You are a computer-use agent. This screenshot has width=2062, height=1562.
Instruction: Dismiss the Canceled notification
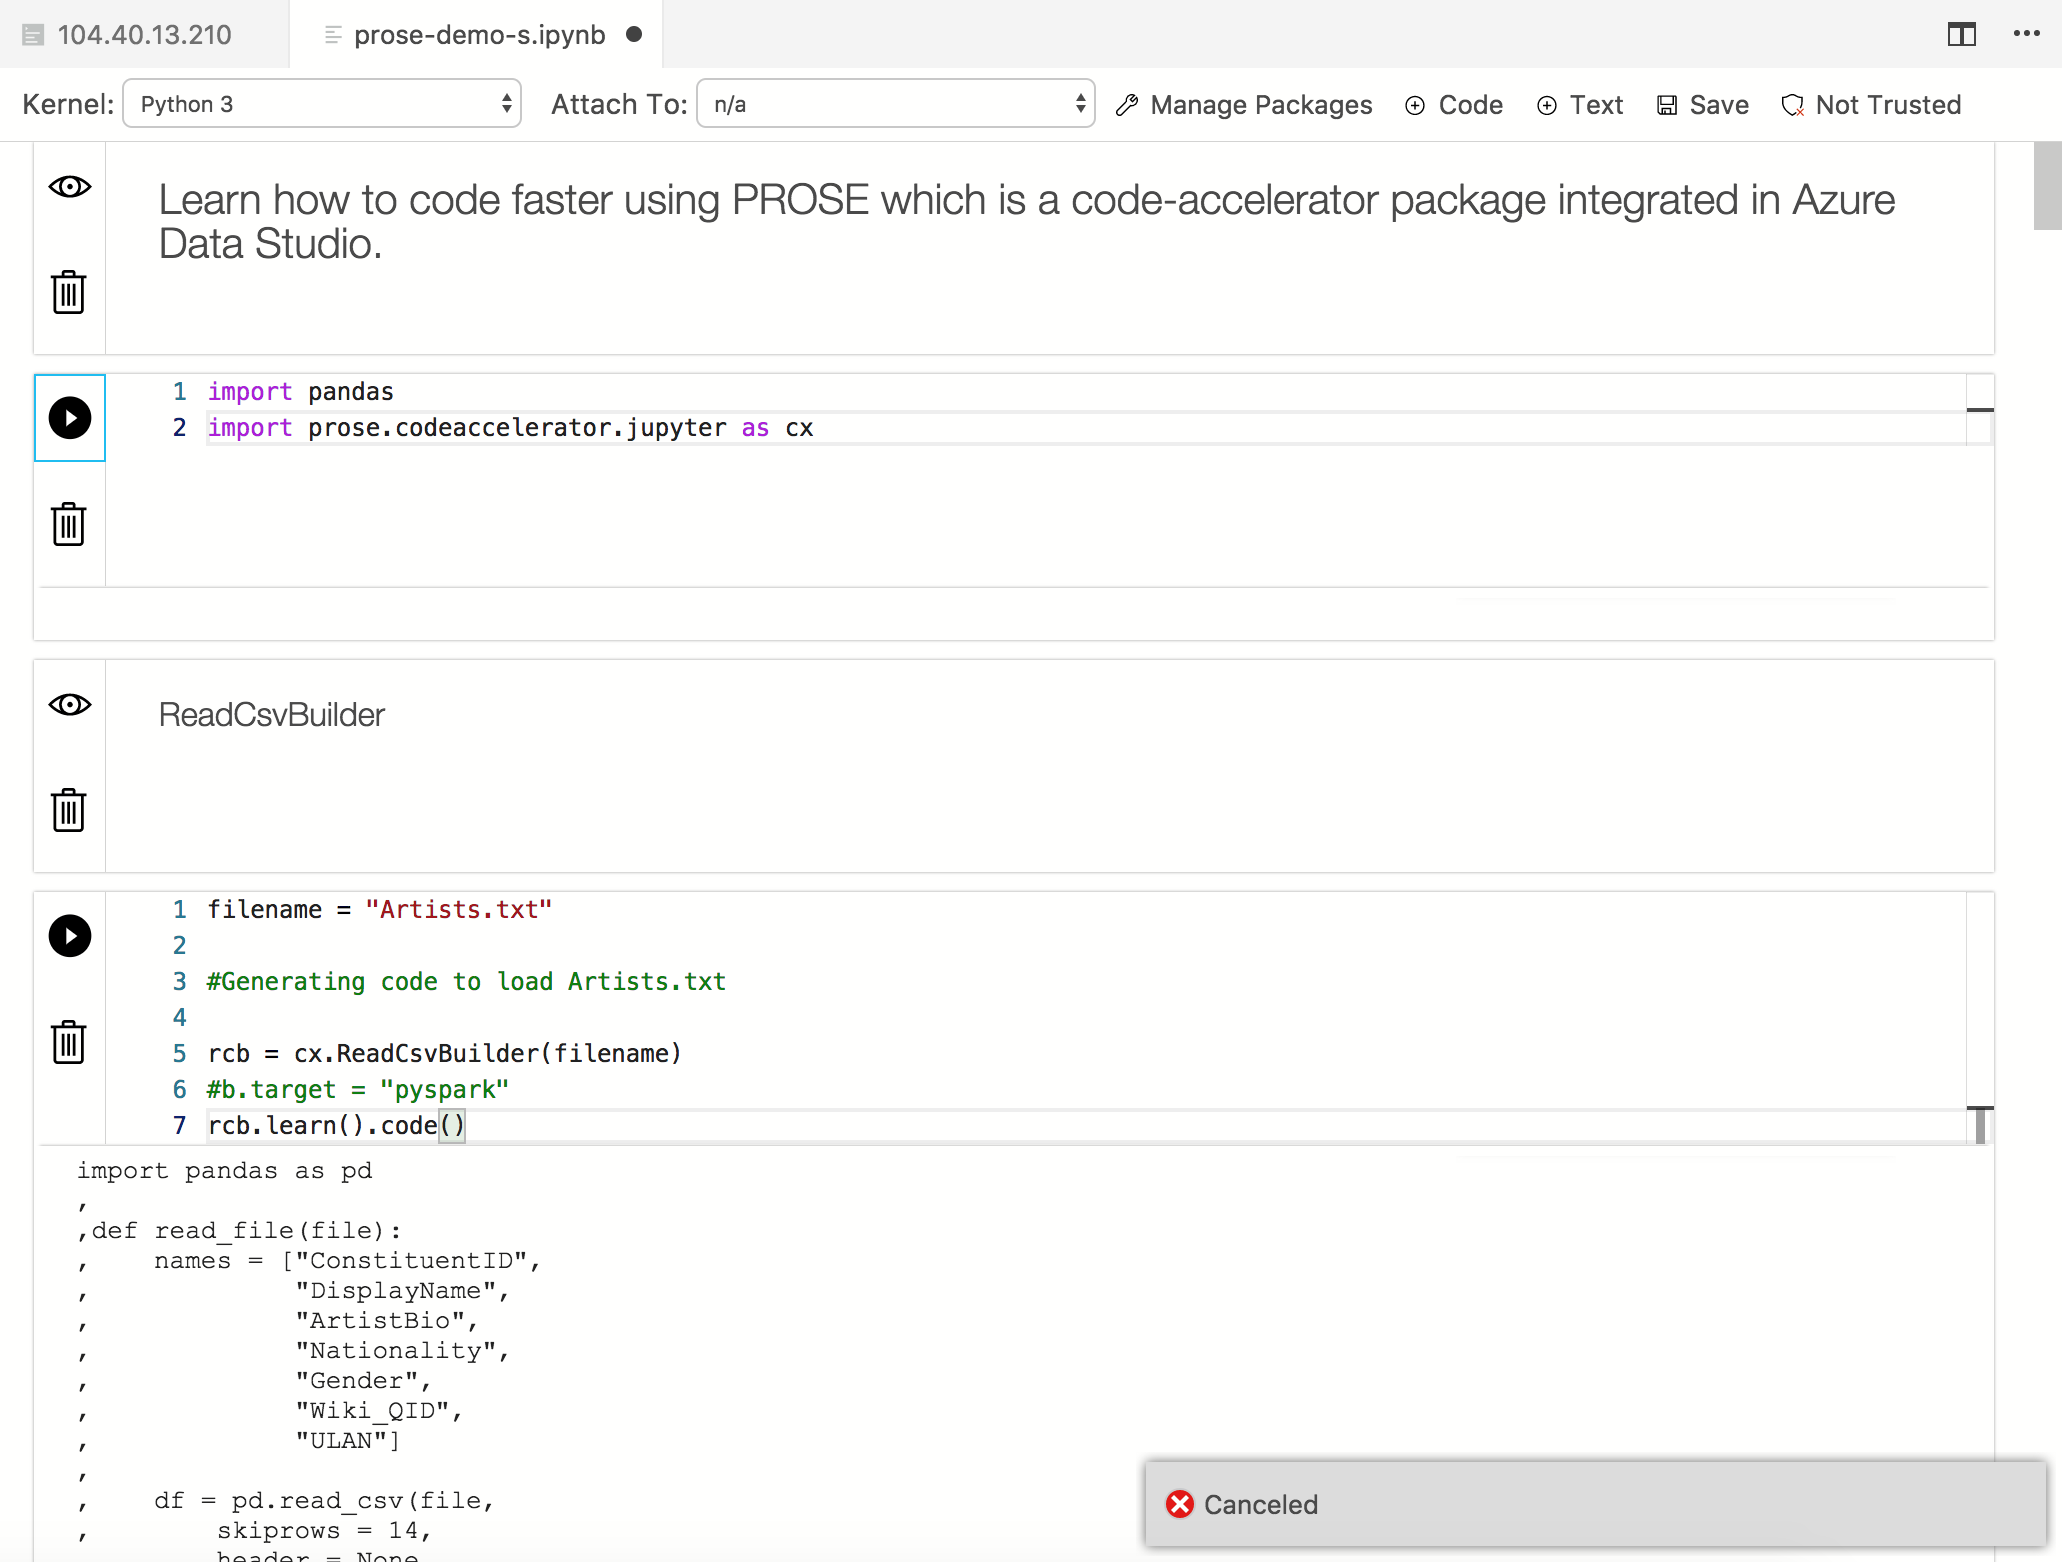click(x=1180, y=1504)
